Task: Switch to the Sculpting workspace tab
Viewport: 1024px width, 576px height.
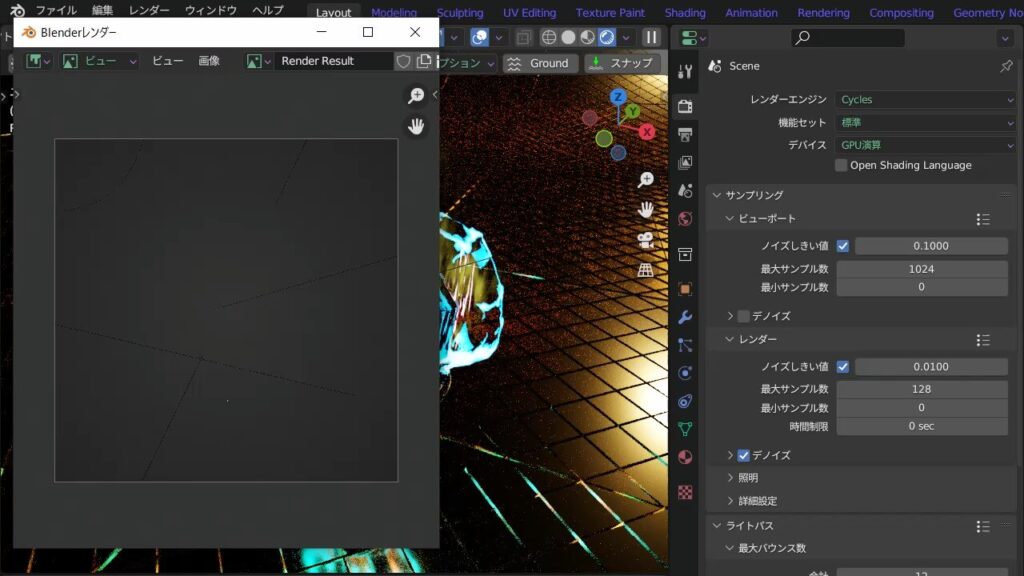Action: click(x=460, y=12)
